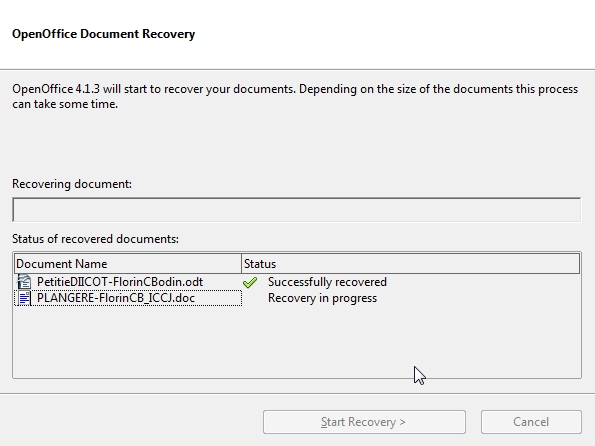Click the divider between Document Name and Status headers
This screenshot has height=446, width=595.
(241, 264)
